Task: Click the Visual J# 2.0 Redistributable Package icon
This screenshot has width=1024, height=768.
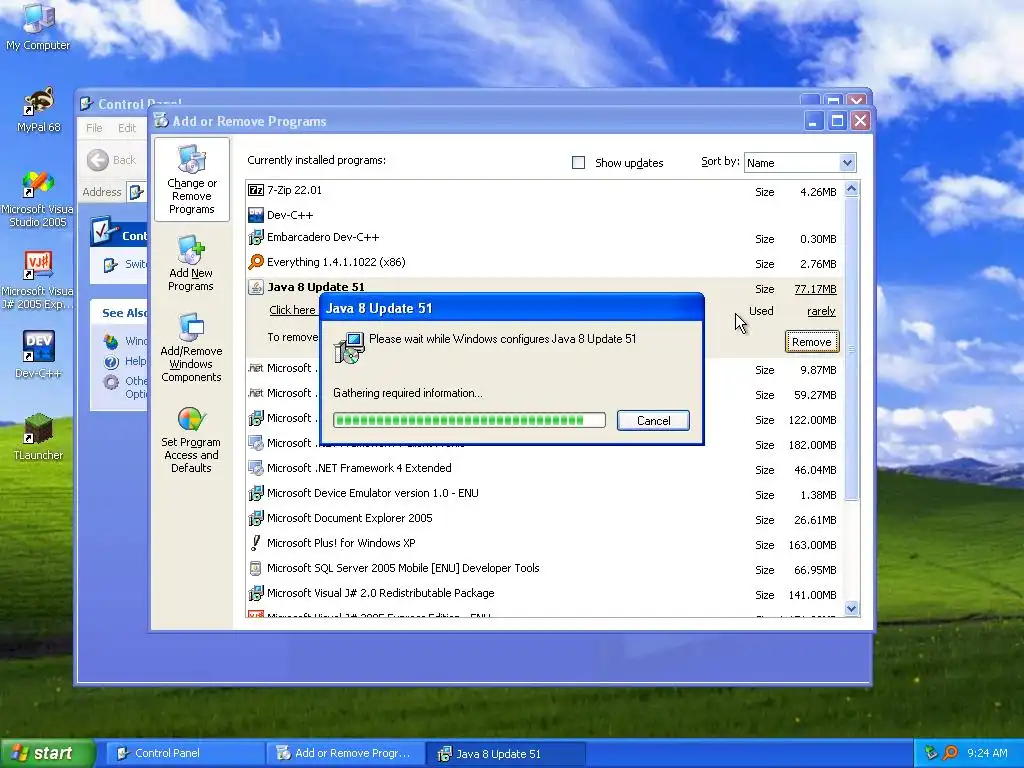Action: click(256, 593)
